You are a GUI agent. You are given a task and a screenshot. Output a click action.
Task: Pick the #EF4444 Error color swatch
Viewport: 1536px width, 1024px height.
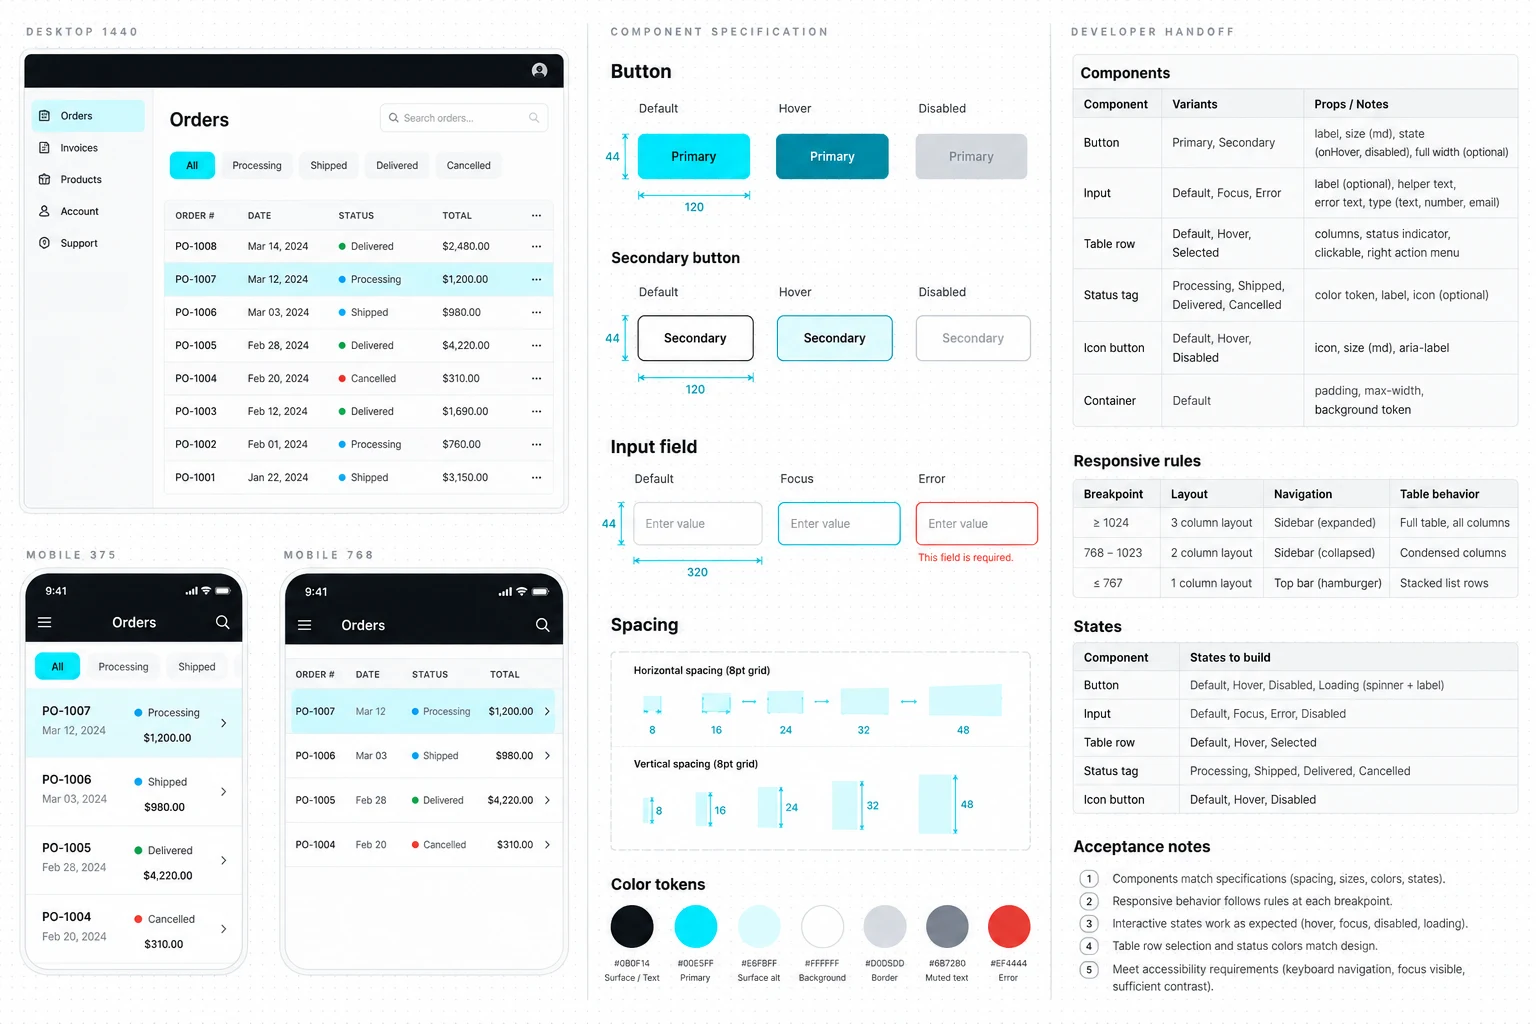pyautogui.click(x=1009, y=926)
